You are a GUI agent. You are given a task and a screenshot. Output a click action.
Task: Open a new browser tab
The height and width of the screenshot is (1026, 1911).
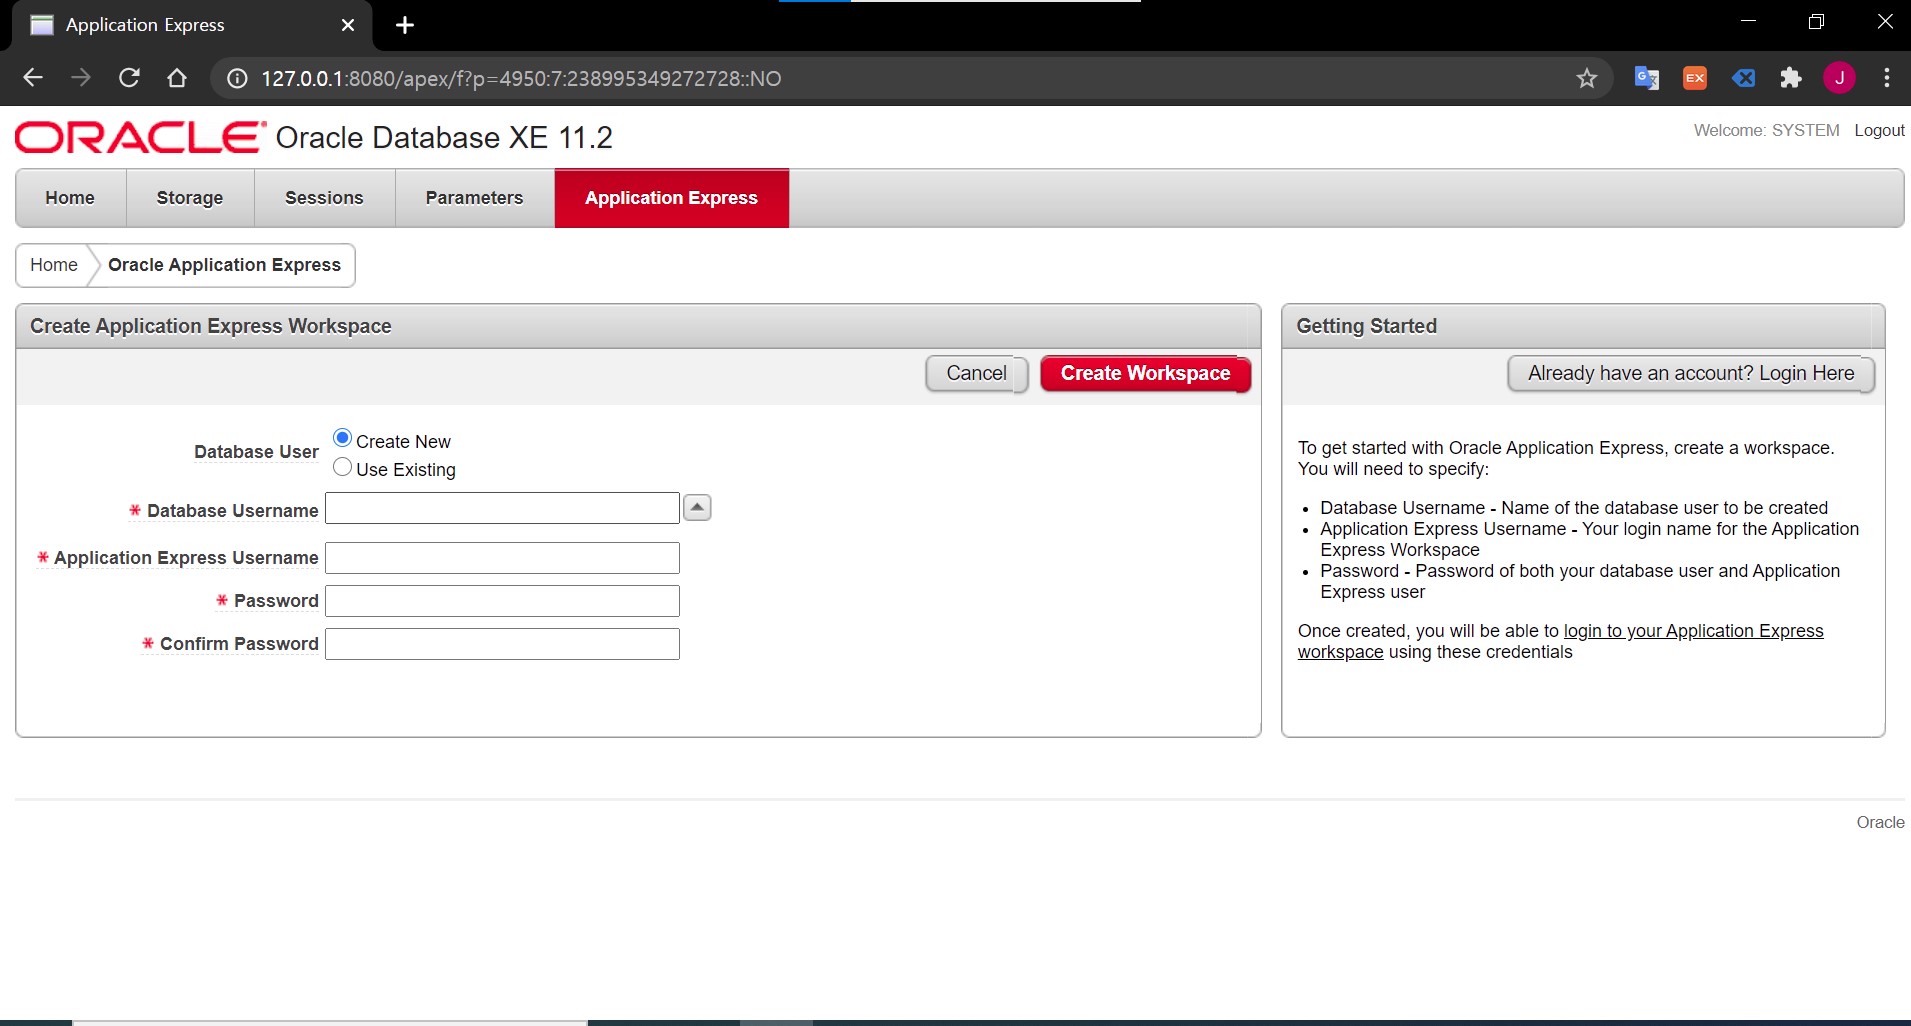pyautogui.click(x=405, y=25)
